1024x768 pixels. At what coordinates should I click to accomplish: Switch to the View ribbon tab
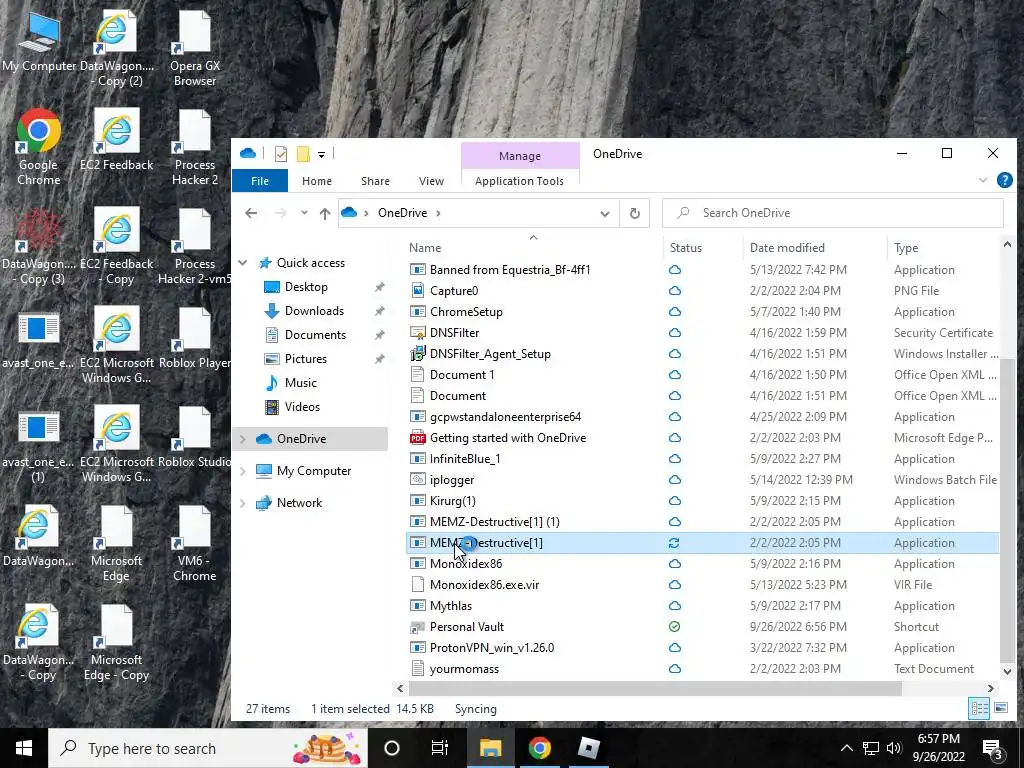click(431, 181)
